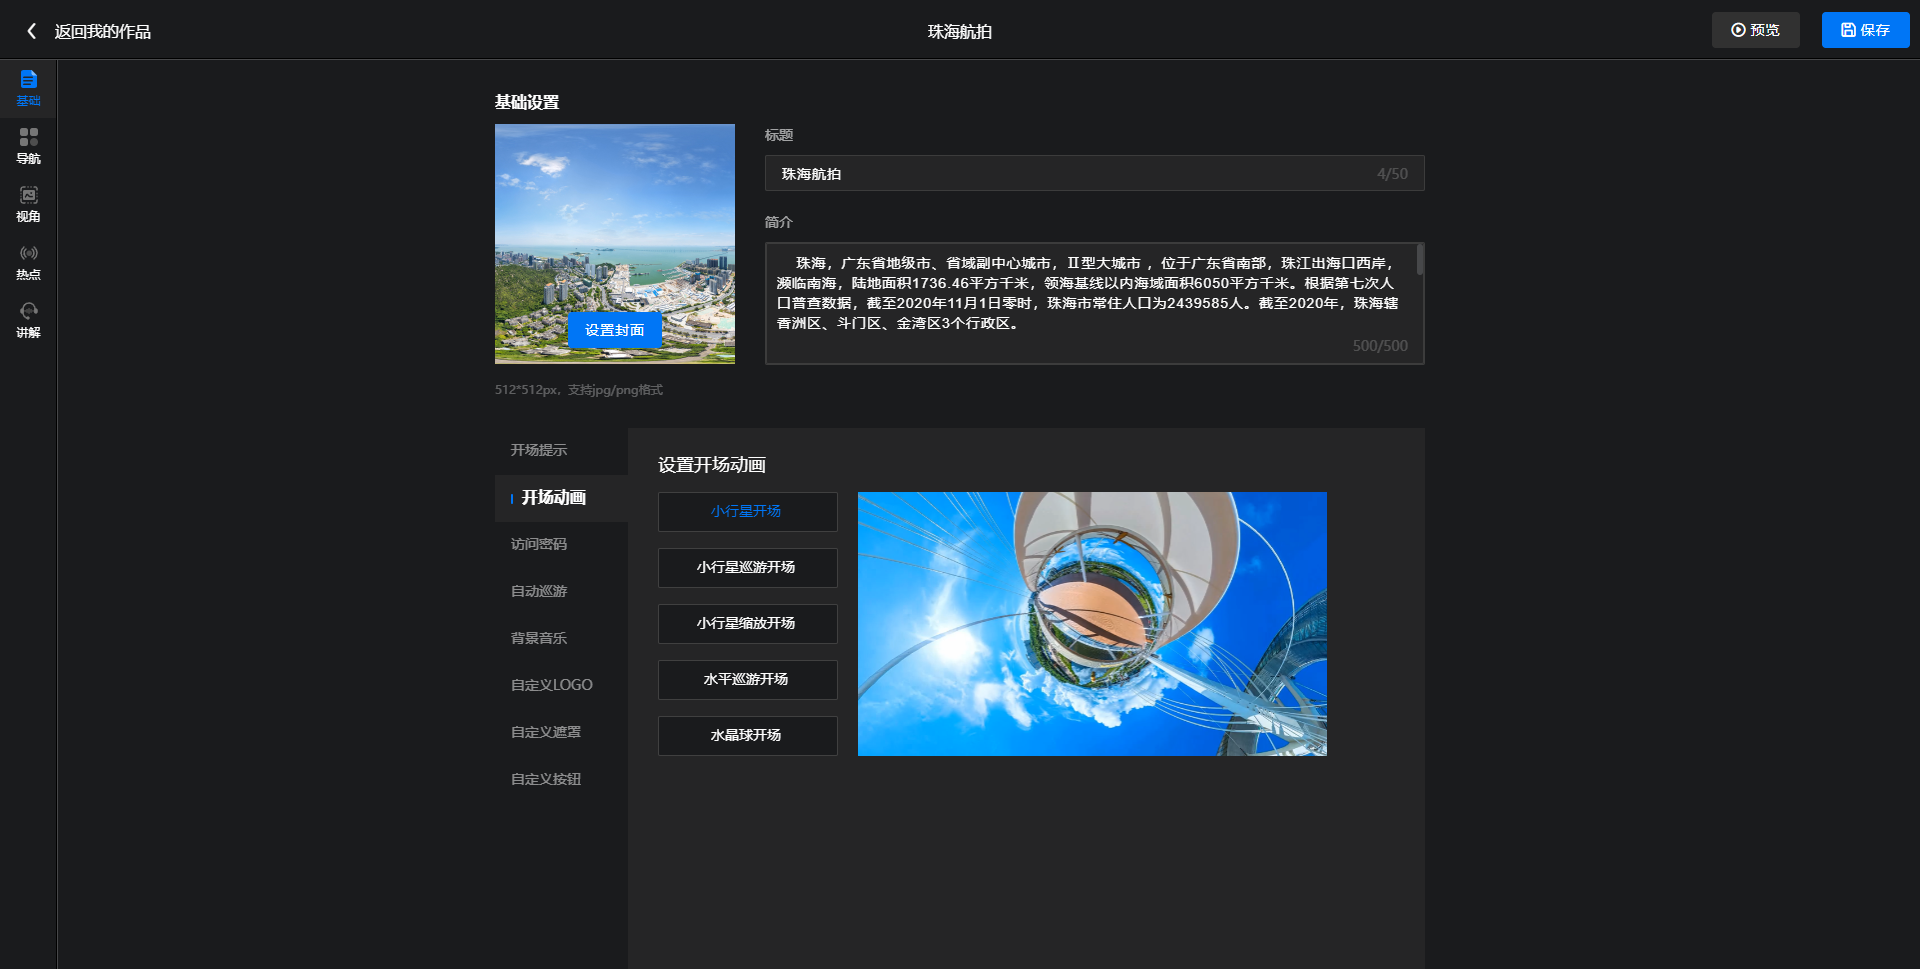1920x969 pixels.
Task: Select the 小行星巡游开场 animation option
Action: [x=747, y=568]
